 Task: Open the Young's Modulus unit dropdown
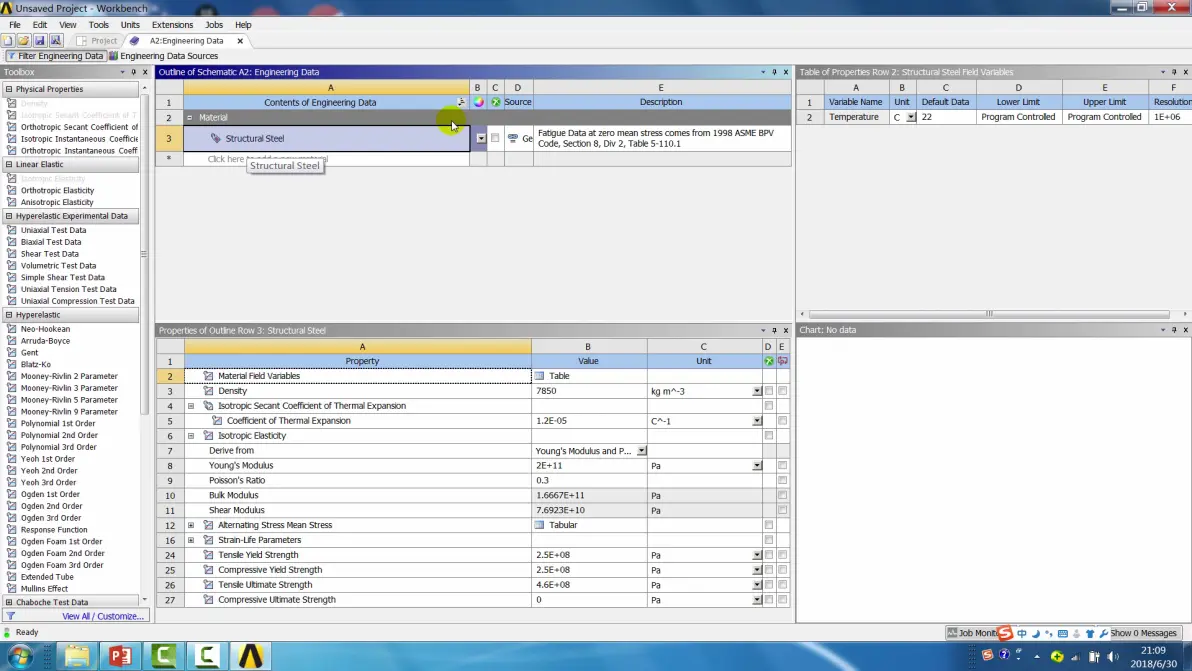tap(756, 466)
